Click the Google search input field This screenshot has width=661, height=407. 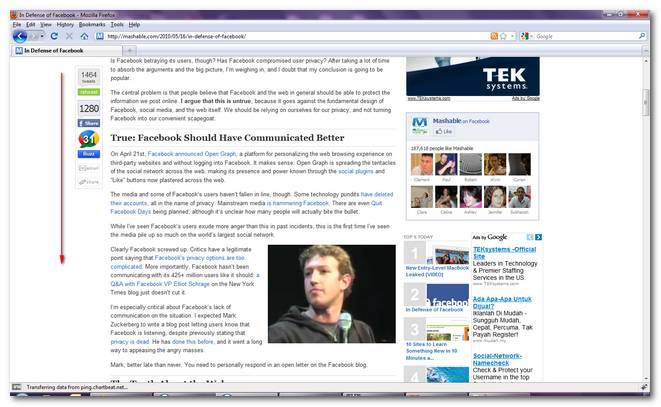[586, 36]
